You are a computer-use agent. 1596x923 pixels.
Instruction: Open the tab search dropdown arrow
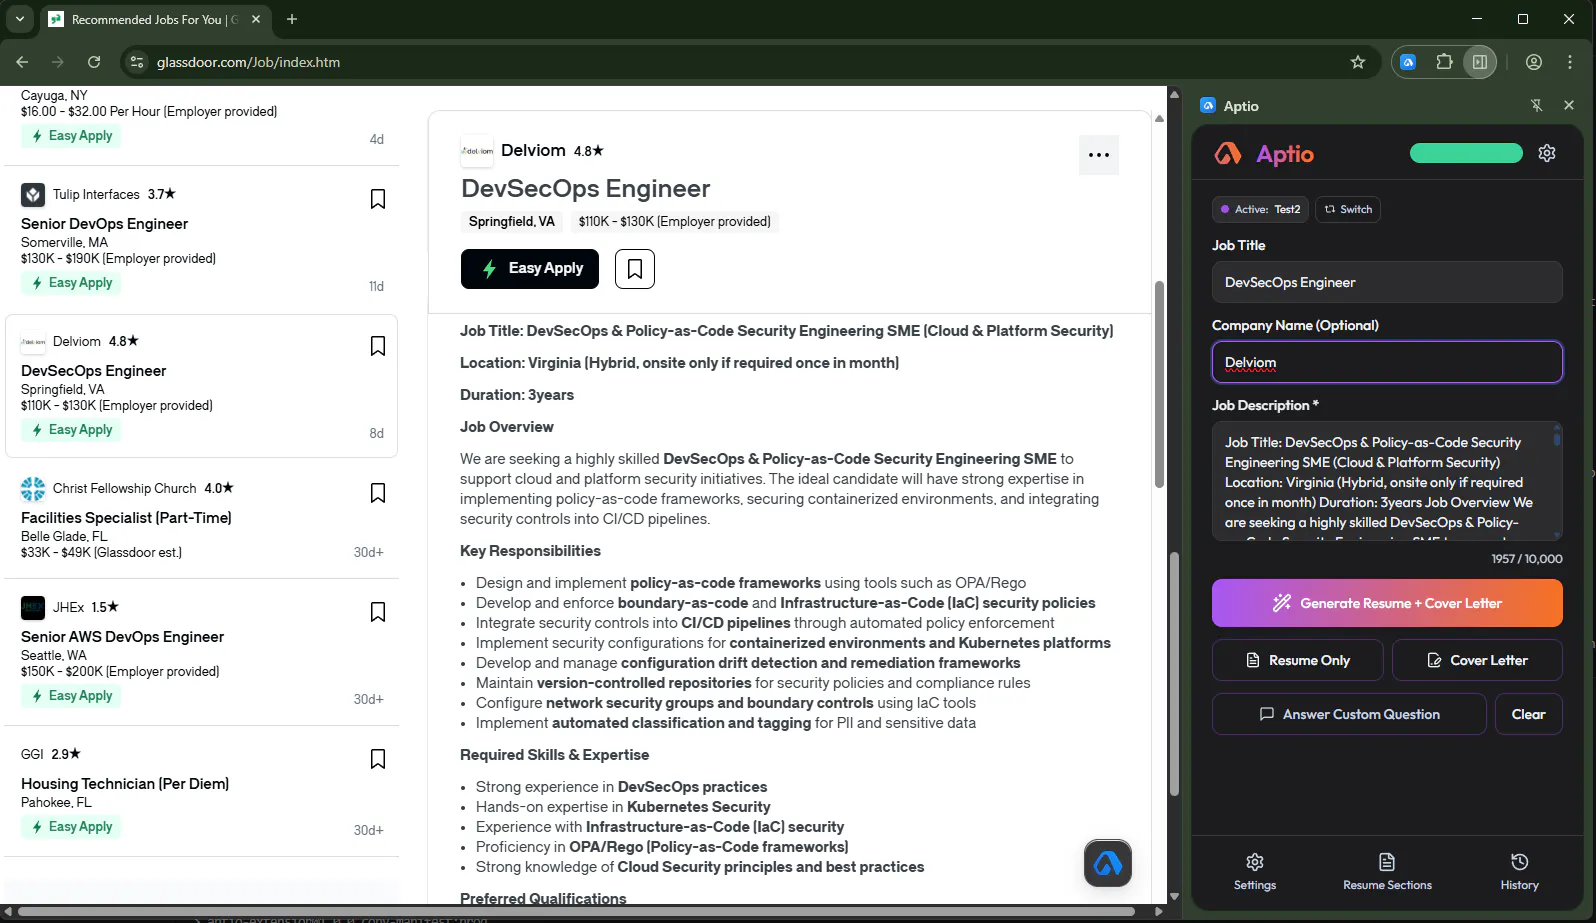(19, 19)
